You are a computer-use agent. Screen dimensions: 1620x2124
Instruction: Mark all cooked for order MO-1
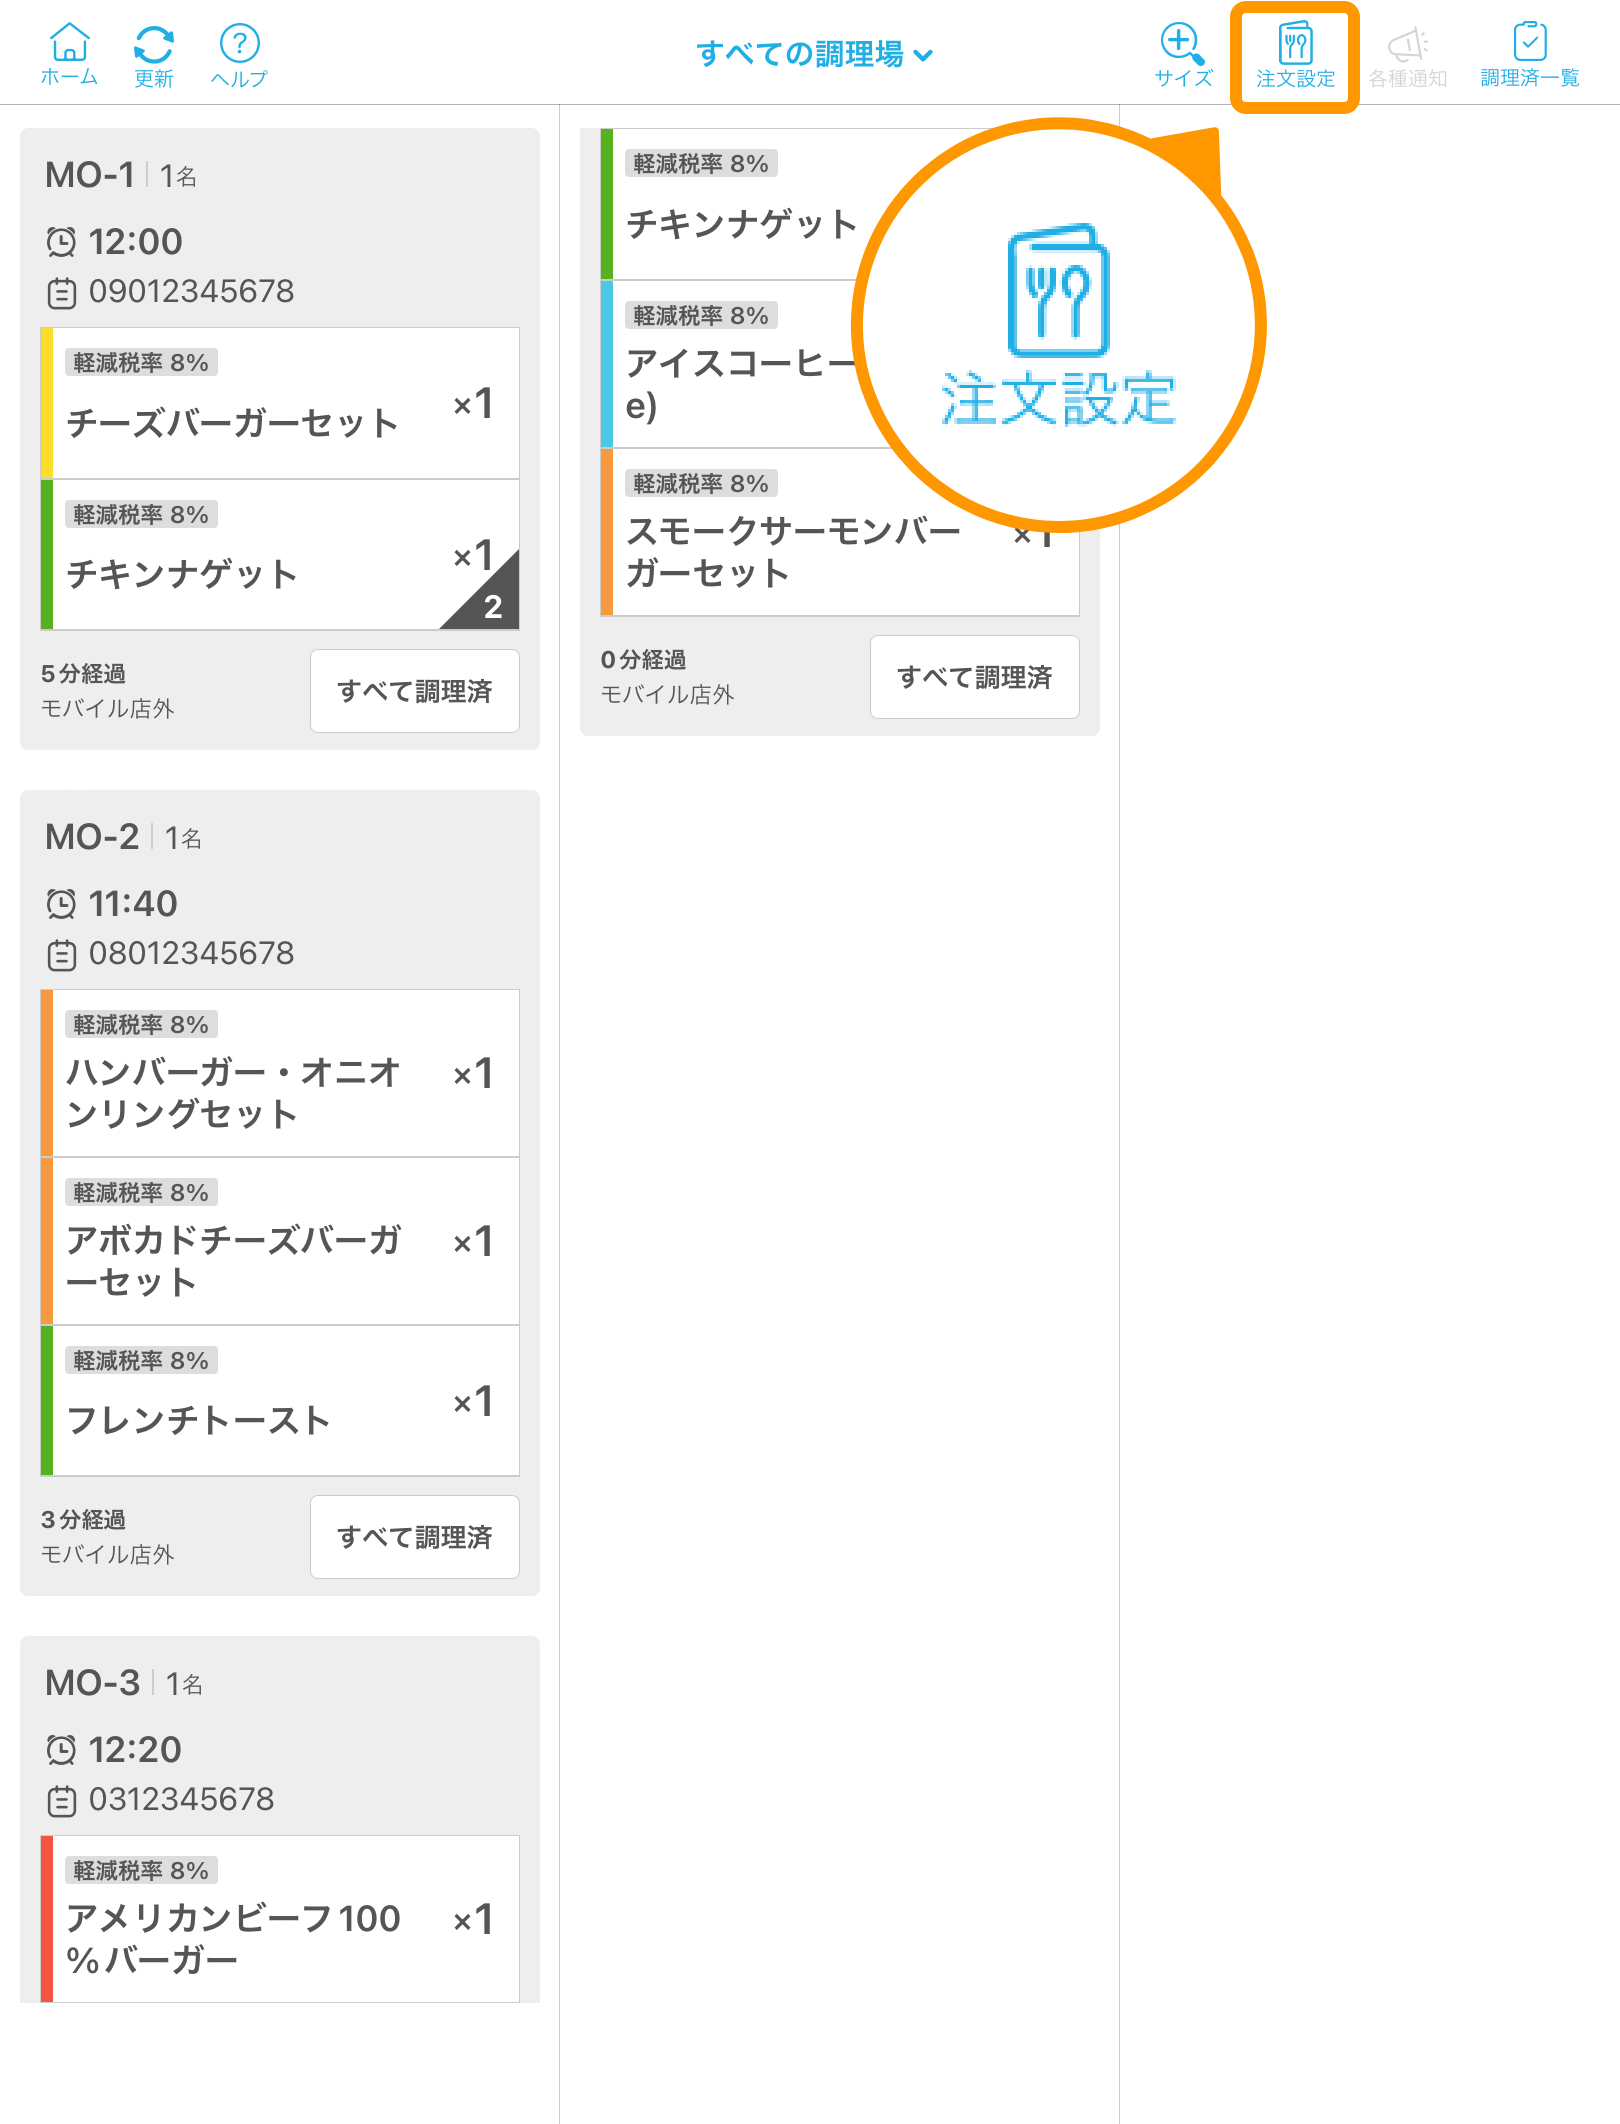[x=414, y=691]
